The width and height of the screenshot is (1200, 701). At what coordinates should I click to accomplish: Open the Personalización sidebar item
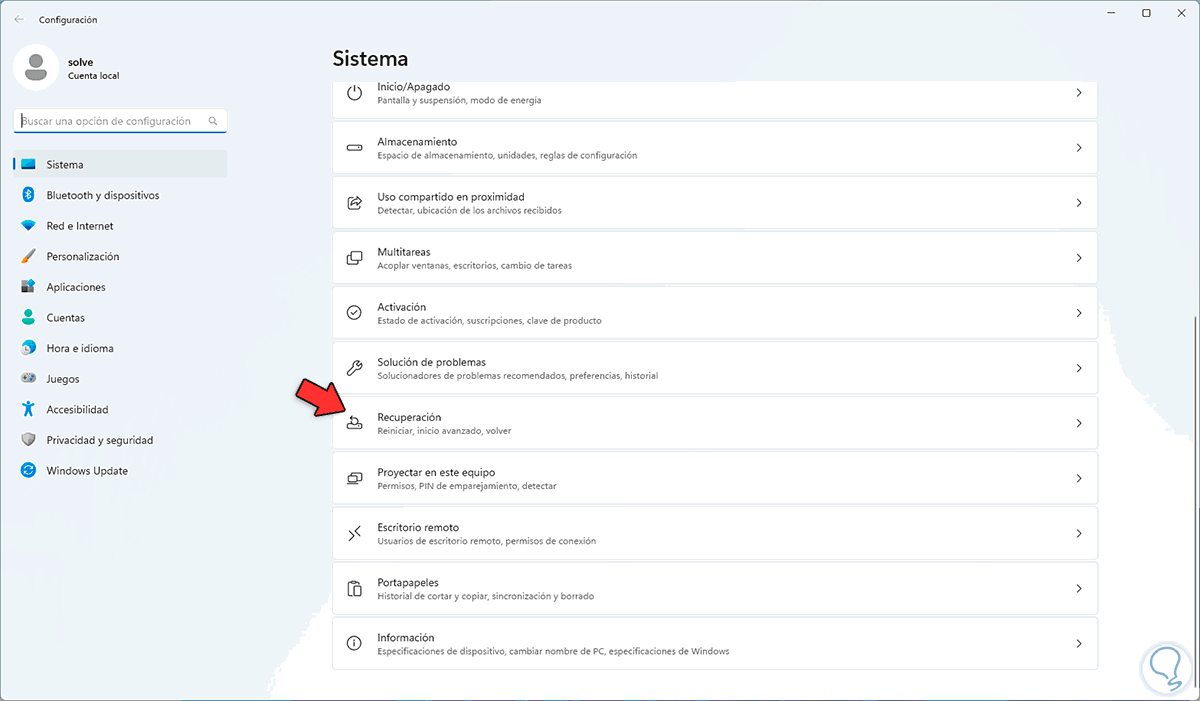point(83,256)
